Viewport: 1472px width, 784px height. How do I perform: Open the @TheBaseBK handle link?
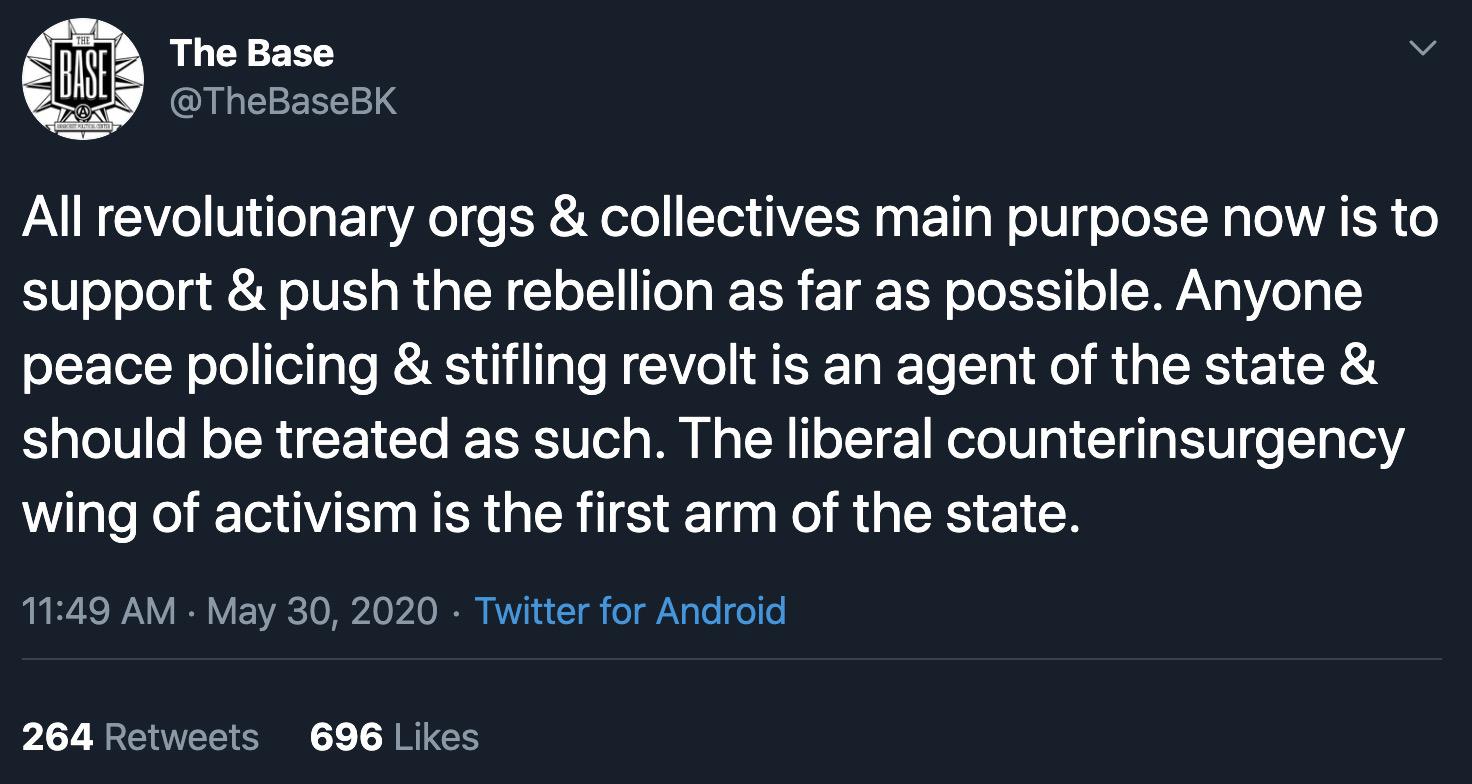283,102
